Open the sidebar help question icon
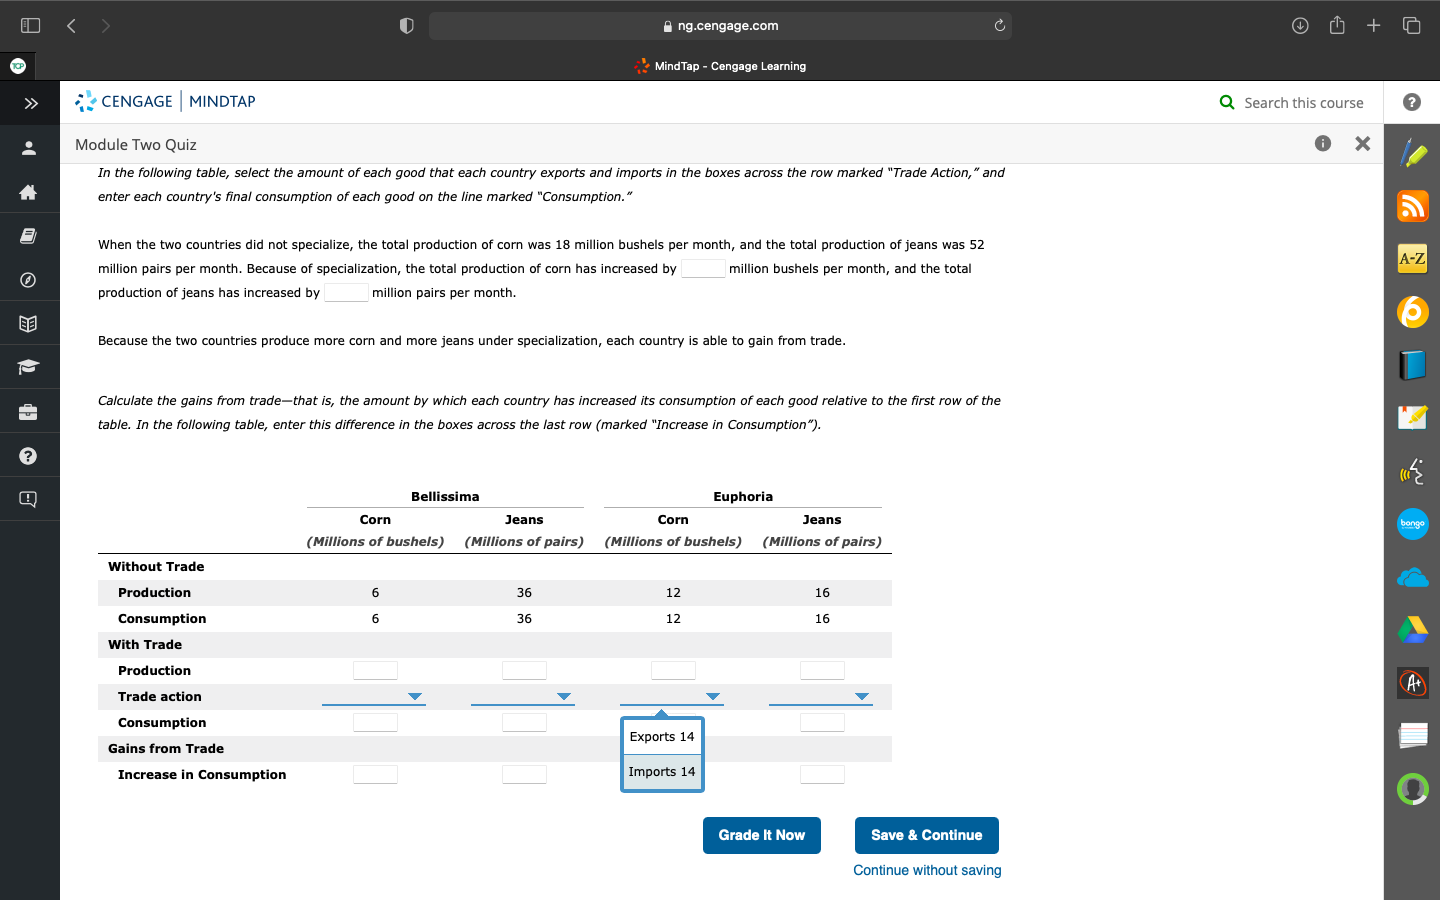Image resolution: width=1440 pixels, height=900 pixels. [28, 456]
